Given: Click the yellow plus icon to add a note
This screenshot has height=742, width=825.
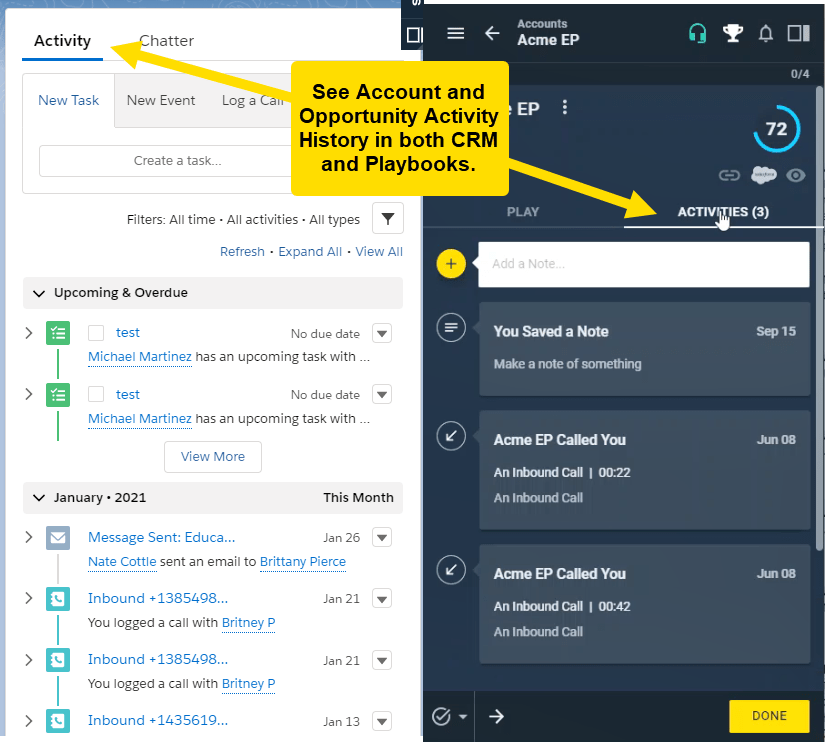Looking at the screenshot, I should 451,264.
